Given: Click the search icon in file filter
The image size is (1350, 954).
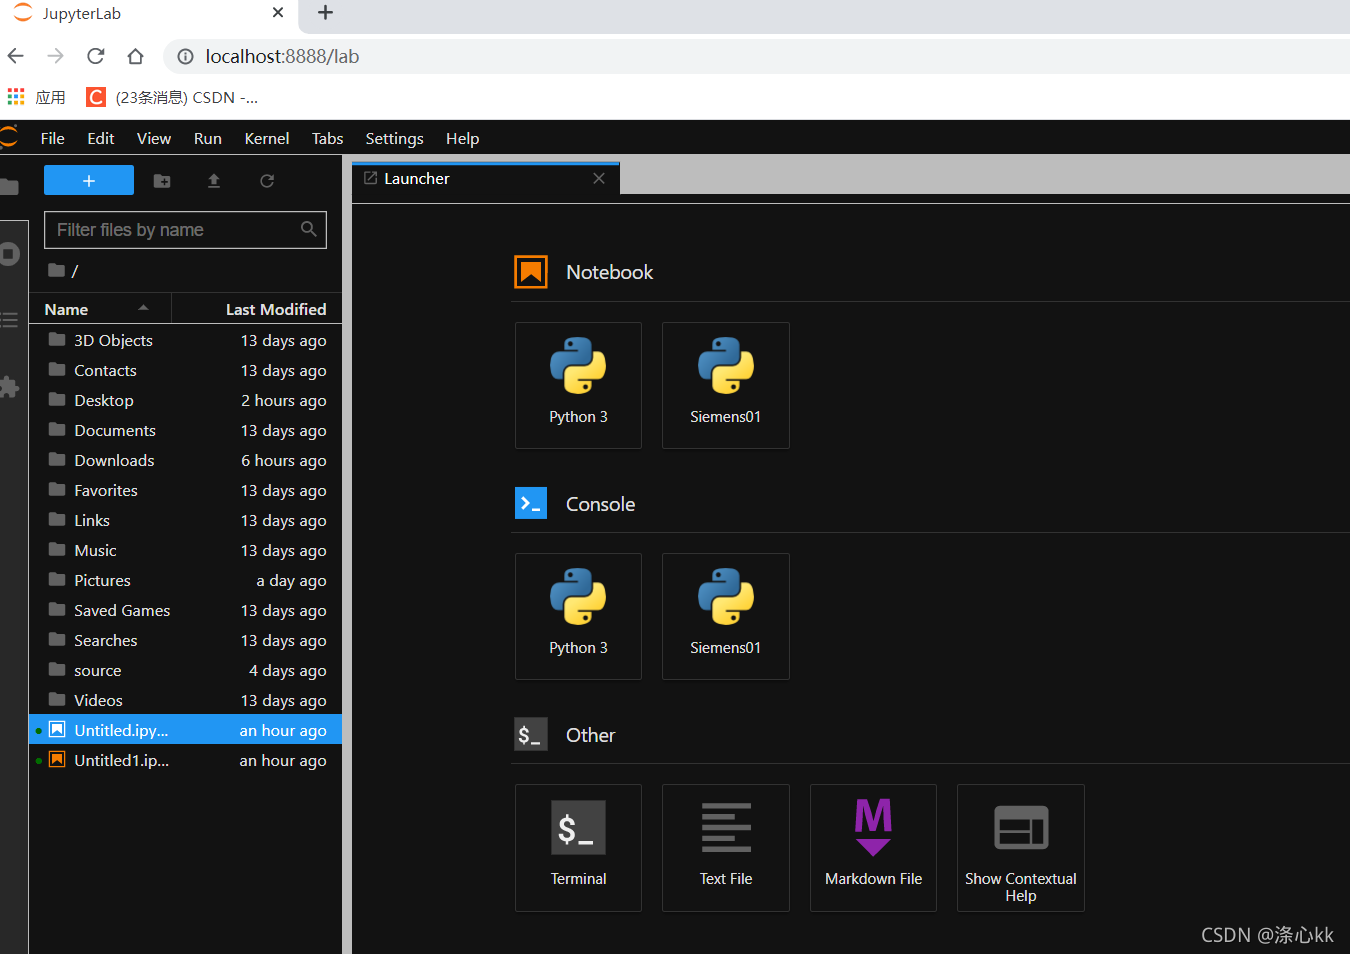Looking at the screenshot, I should coord(309,229).
